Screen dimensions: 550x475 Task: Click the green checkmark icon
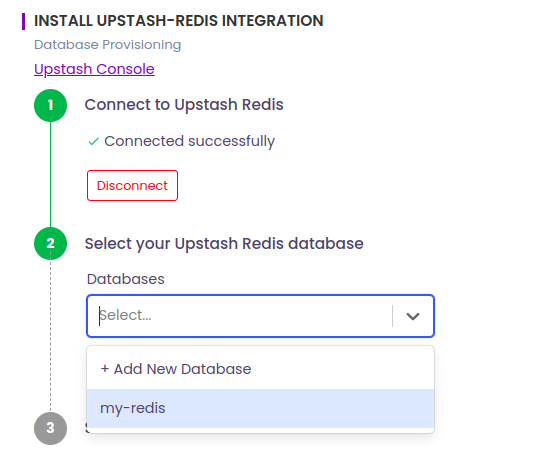[93, 142]
